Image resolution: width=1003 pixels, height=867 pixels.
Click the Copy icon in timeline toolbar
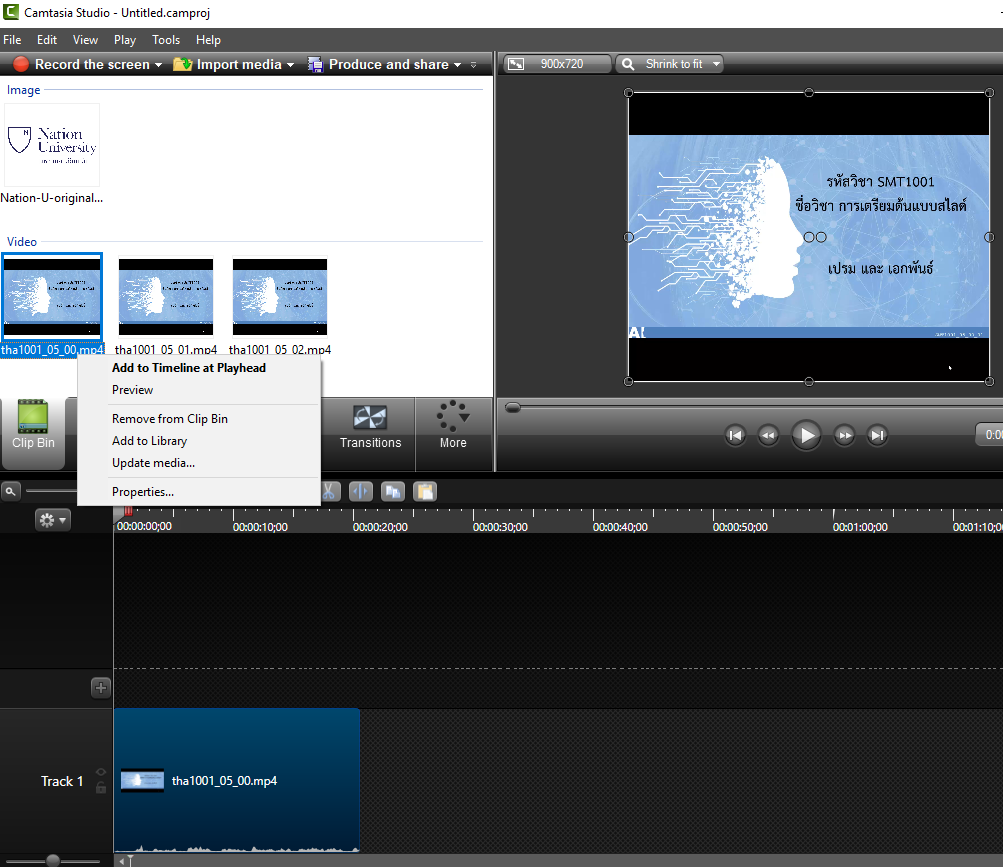click(x=393, y=491)
